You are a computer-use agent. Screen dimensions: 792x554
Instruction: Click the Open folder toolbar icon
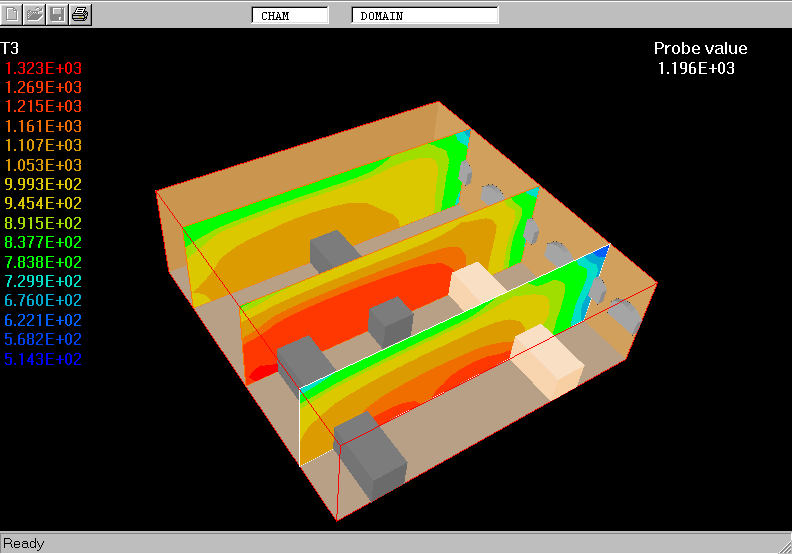tap(35, 14)
